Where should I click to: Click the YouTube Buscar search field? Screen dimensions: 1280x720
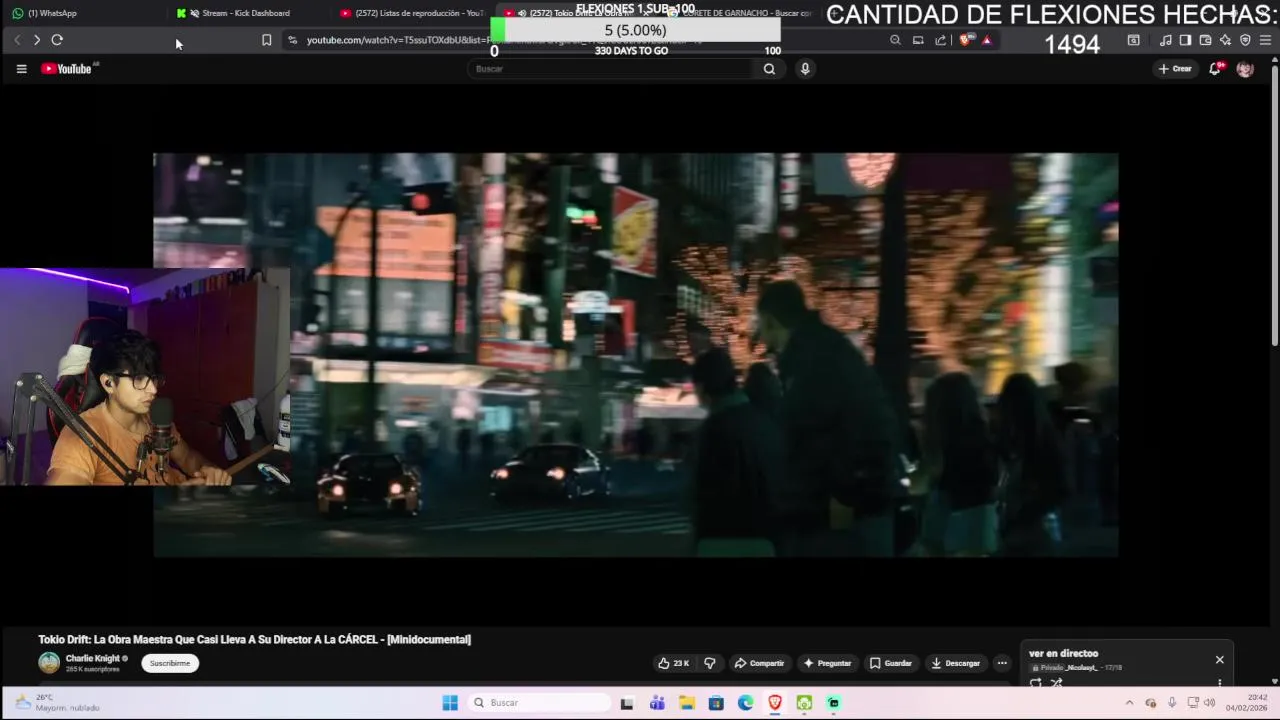coord(612,69)
